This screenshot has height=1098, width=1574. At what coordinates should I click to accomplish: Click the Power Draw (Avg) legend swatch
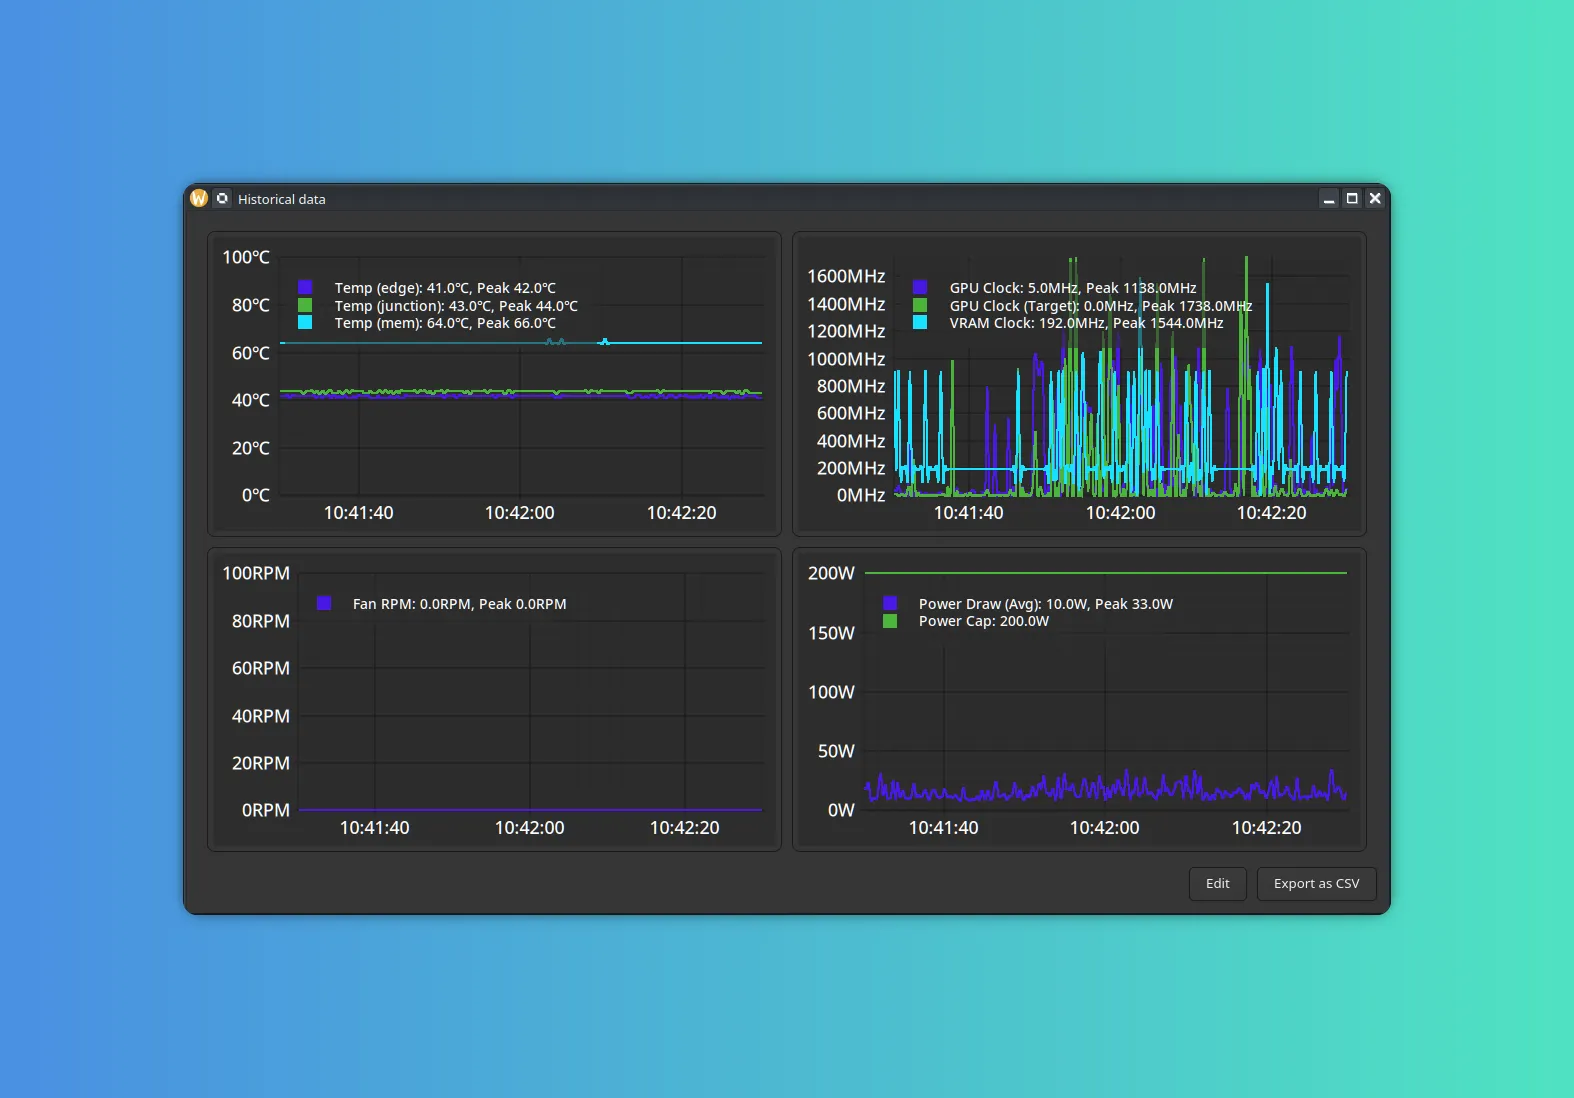tap(890, 603)
